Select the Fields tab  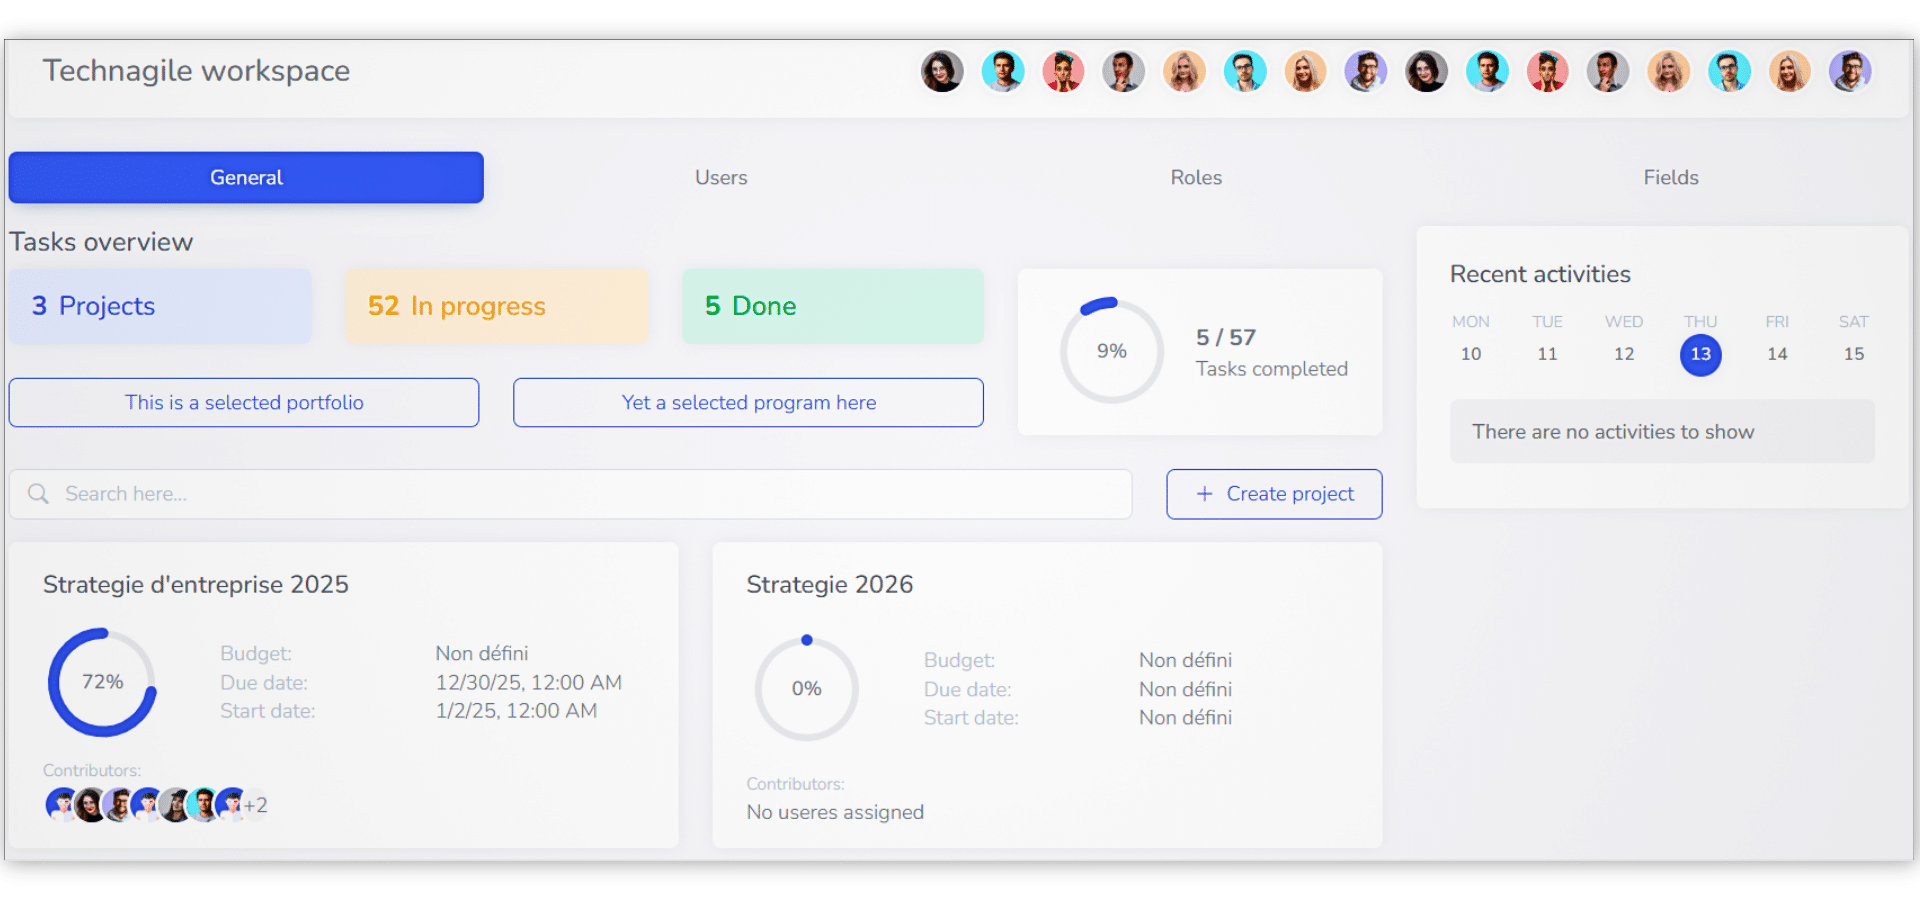[x=1670, y=178]
